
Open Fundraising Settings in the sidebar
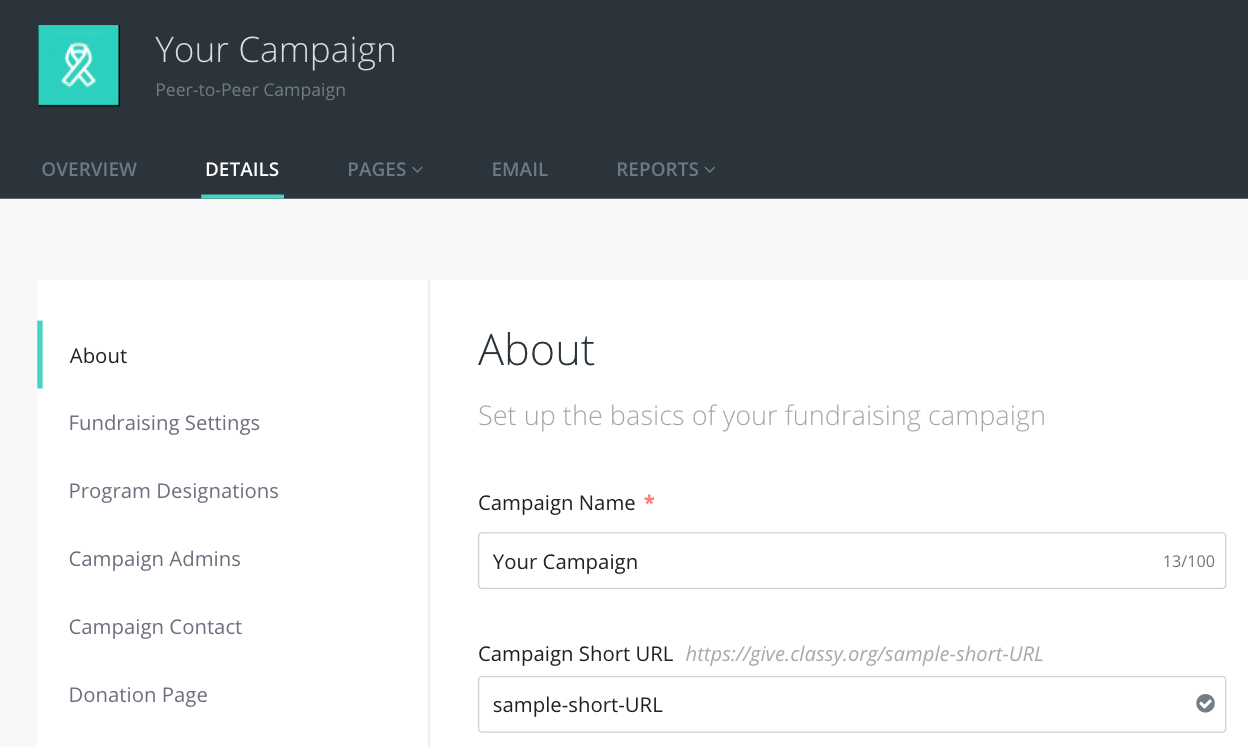(x=164, y=423)
